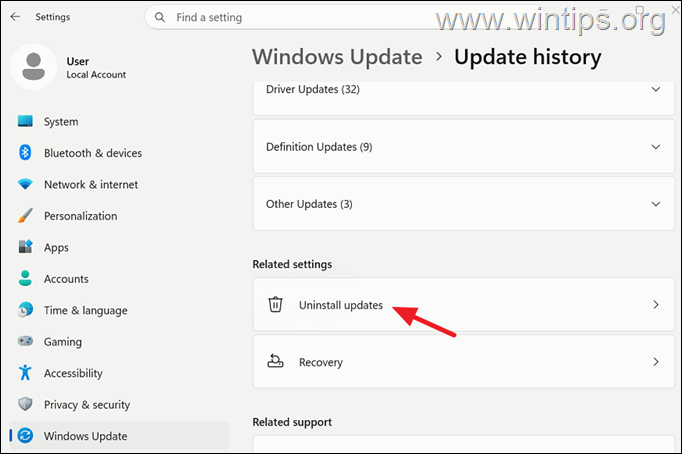Click the Network wifi icon
The height and width of the screenshot is (454, 682).
tap(25, 184)
